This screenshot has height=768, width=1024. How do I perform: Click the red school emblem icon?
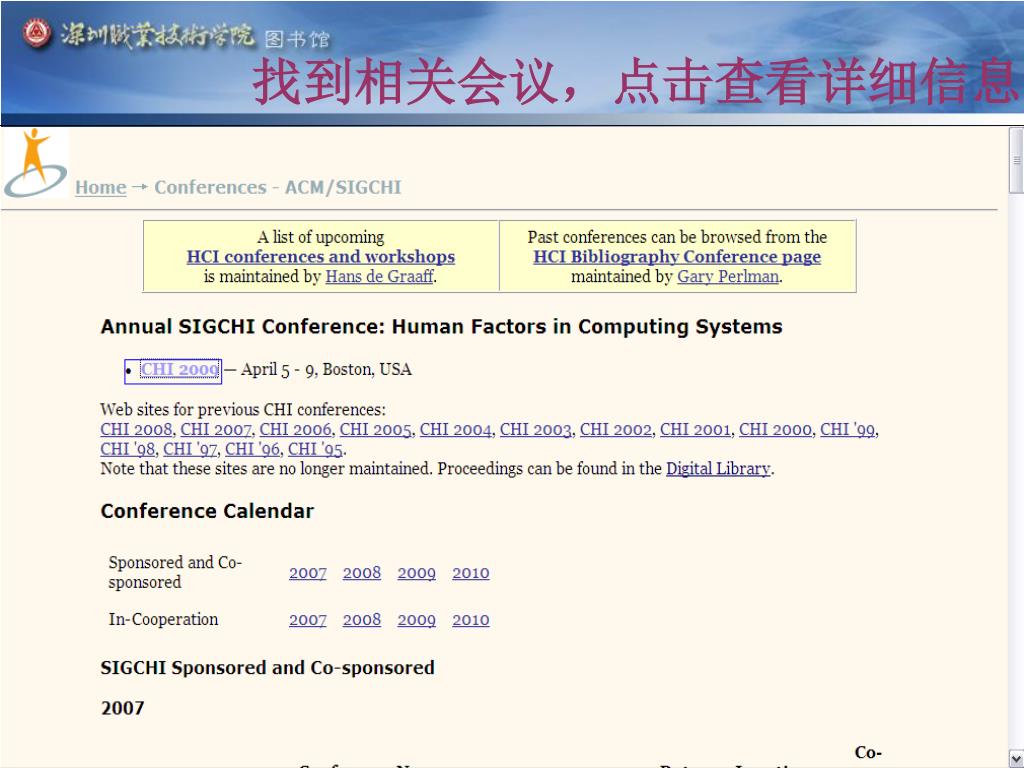(37, 32)
